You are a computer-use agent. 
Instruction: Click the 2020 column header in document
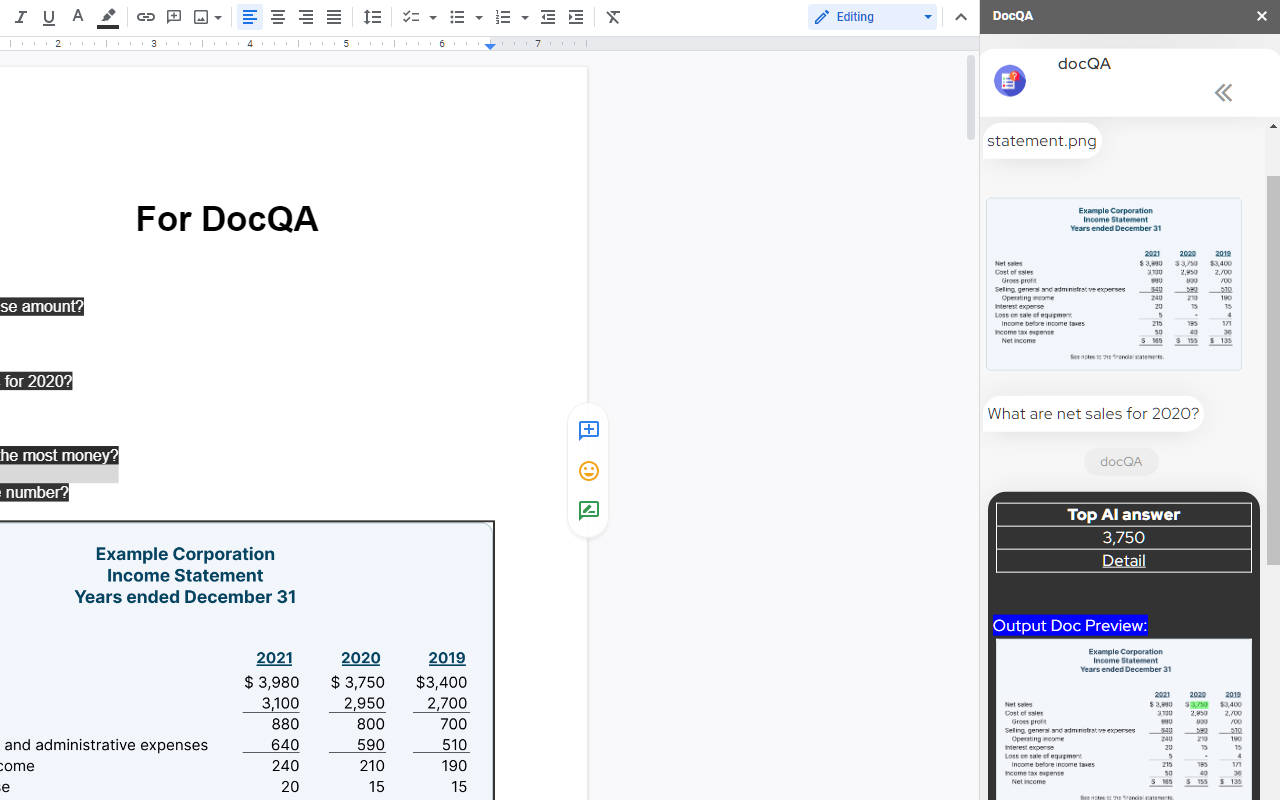point(360,658)
